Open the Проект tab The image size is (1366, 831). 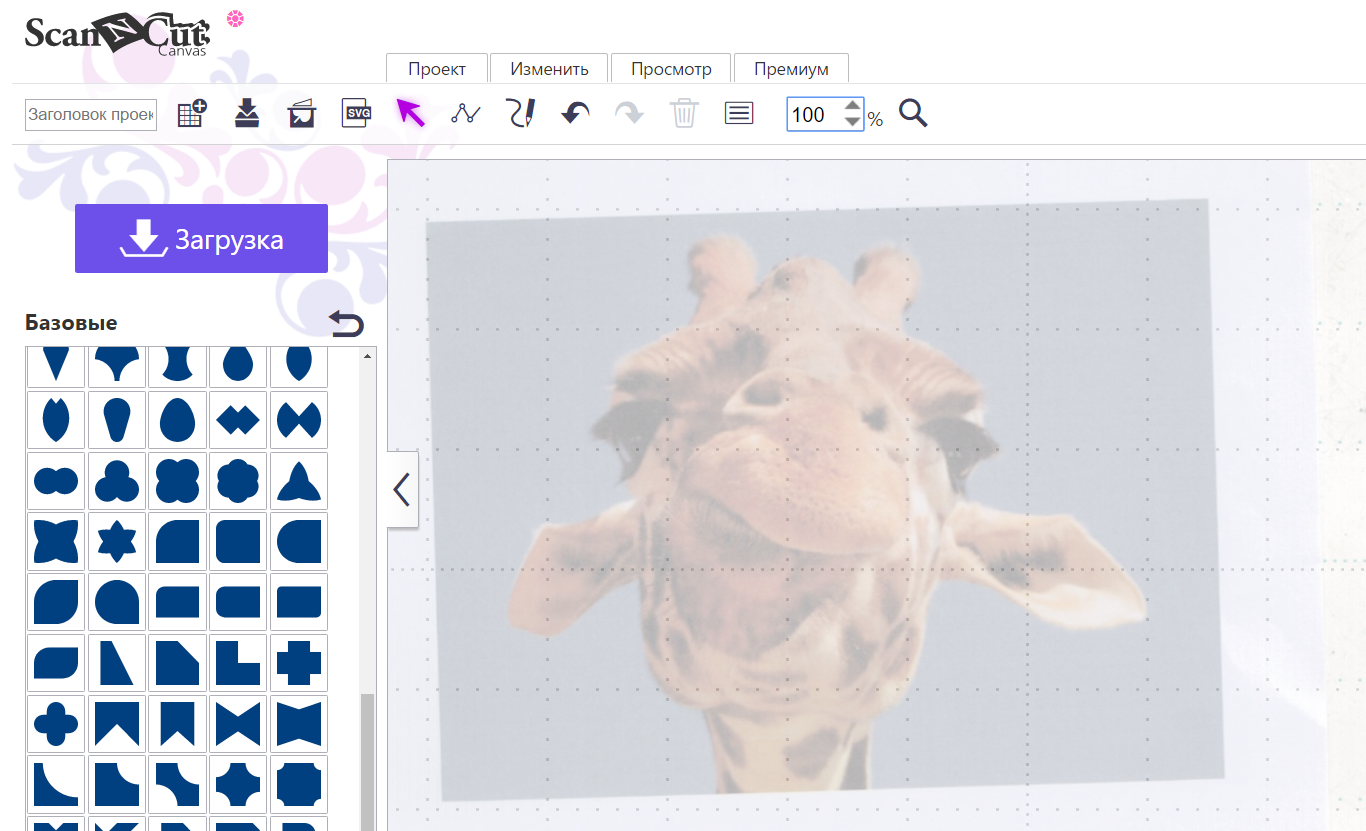437,69
